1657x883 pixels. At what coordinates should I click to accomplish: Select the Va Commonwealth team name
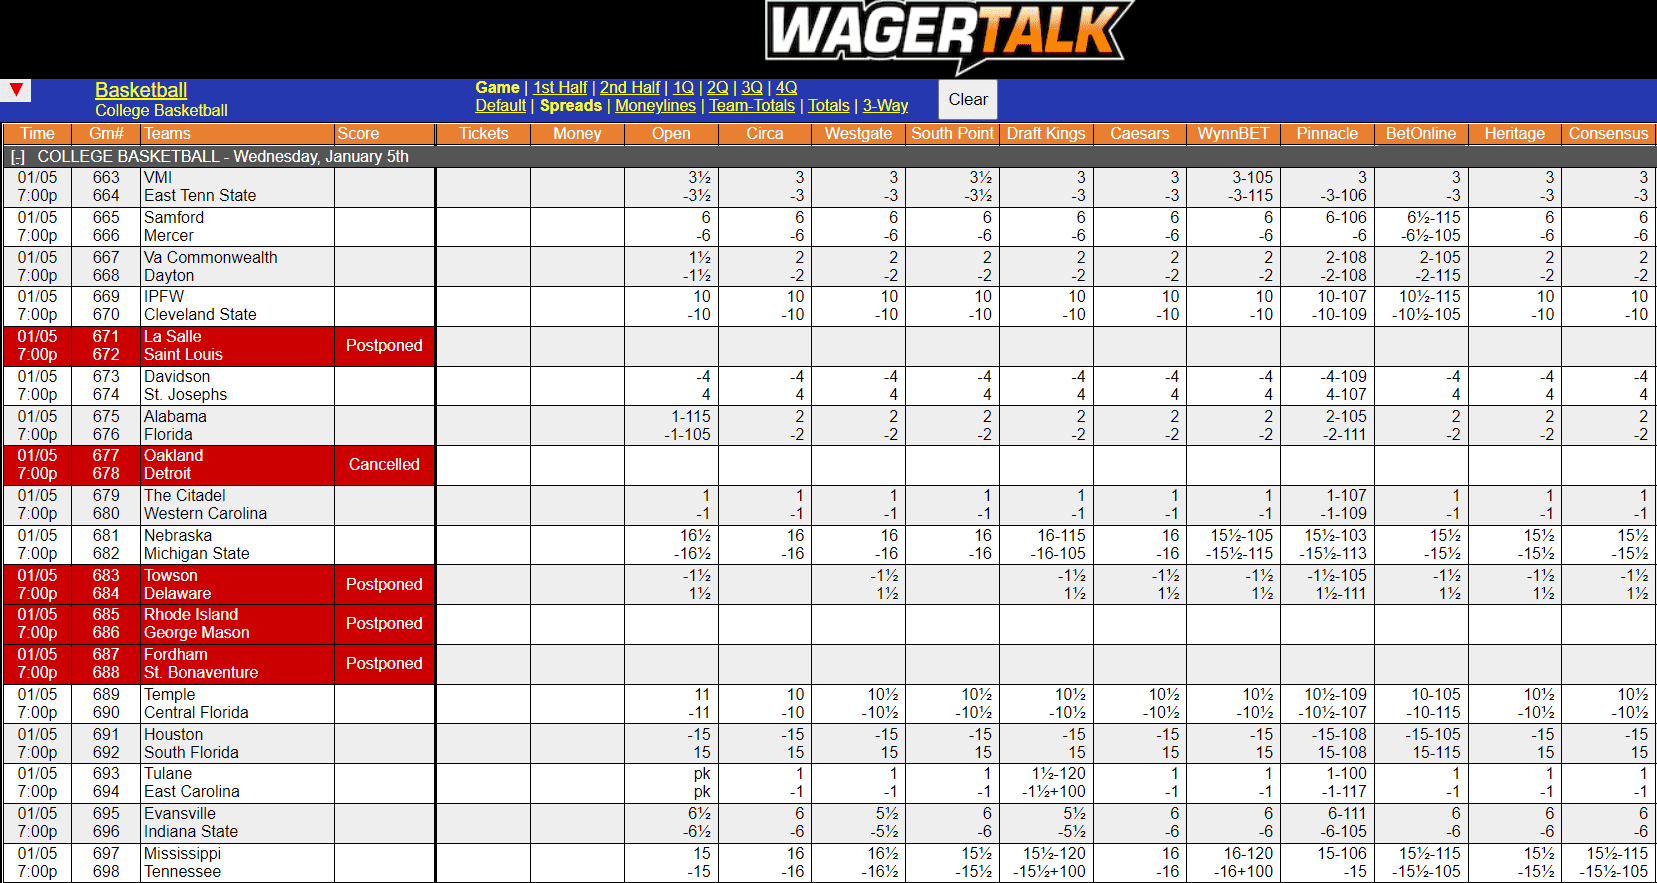[x=211, y=258]
